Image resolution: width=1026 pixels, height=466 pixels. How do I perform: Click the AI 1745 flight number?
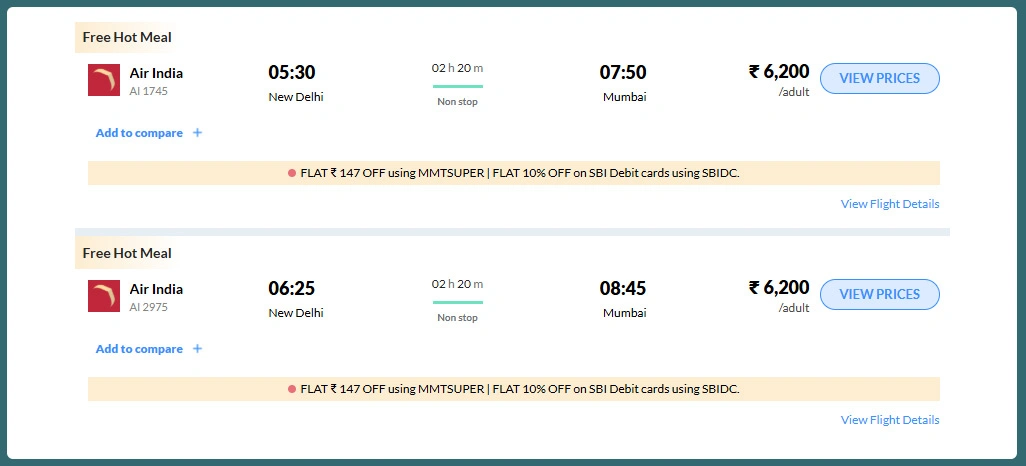(x=149, y=91)
